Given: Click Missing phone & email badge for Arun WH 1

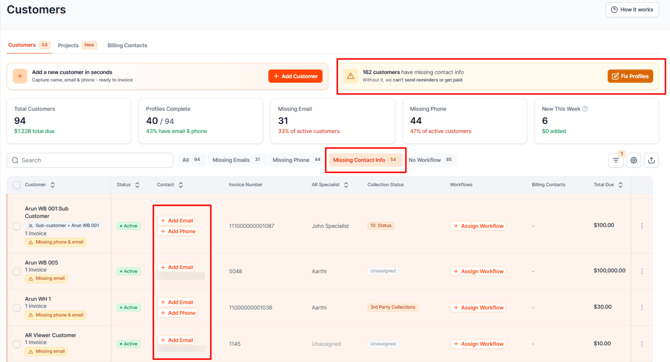Looking at the screenshot, I should click(56, 315).
